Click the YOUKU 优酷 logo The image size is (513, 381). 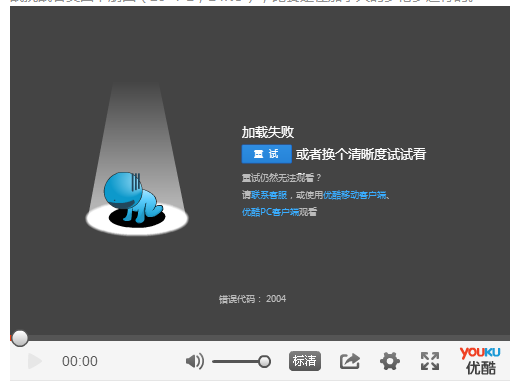click(x=480, y=361)
